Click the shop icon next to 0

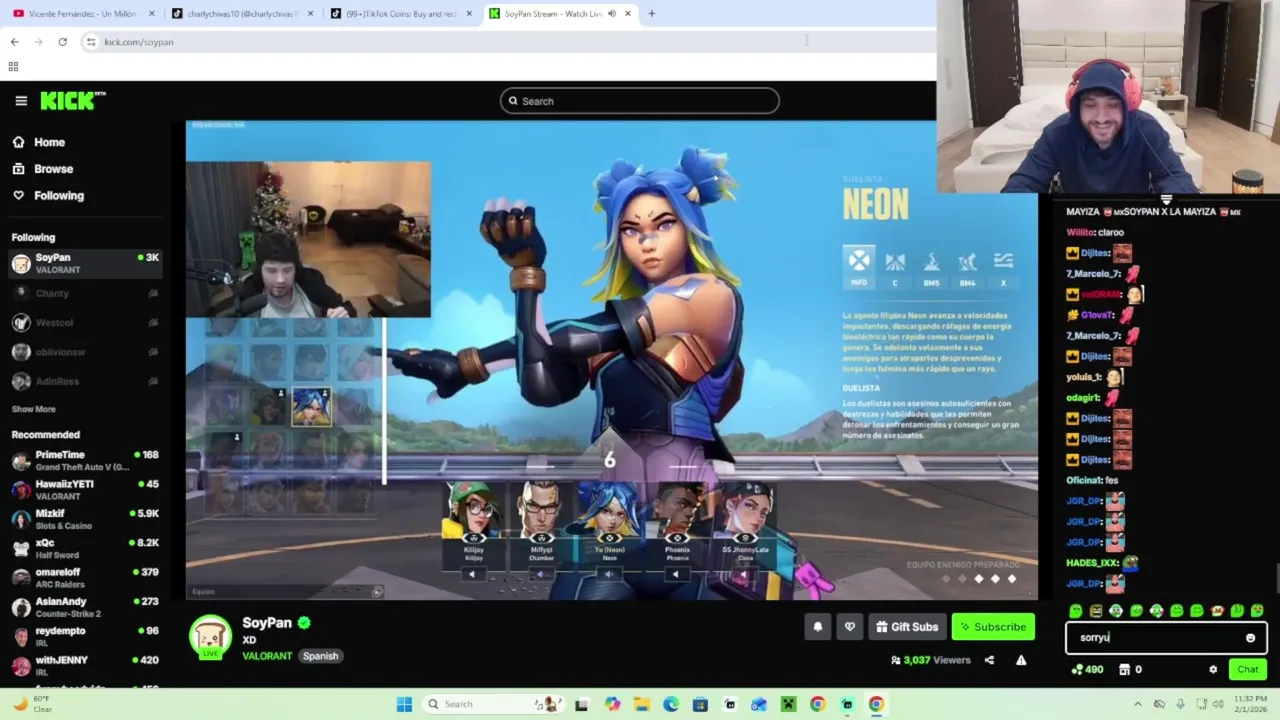pos(1124,670)
